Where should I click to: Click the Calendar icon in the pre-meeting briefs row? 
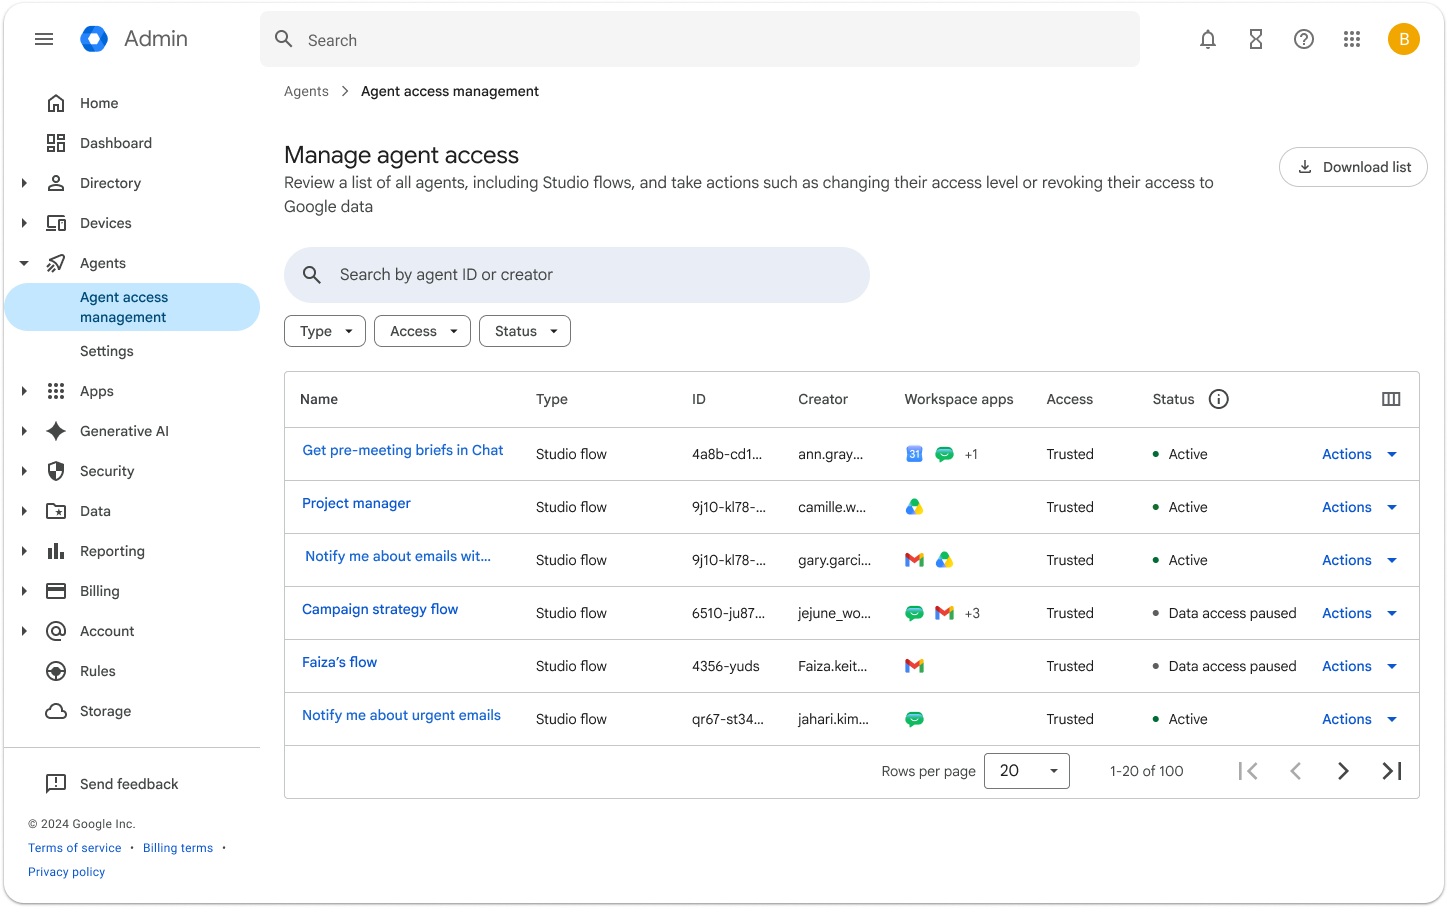click(914, 454)
